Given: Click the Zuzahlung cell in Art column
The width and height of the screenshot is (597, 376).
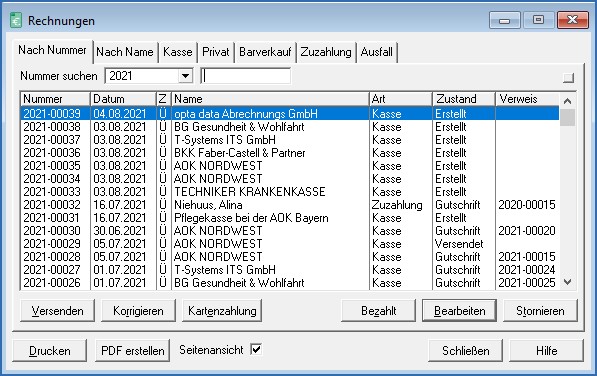Looking at the screenshot, I should pos(397,205).
